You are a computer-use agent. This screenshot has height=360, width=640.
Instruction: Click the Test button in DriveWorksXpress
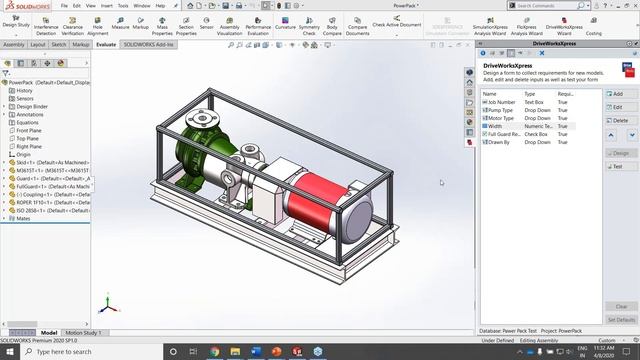(621, 167)
